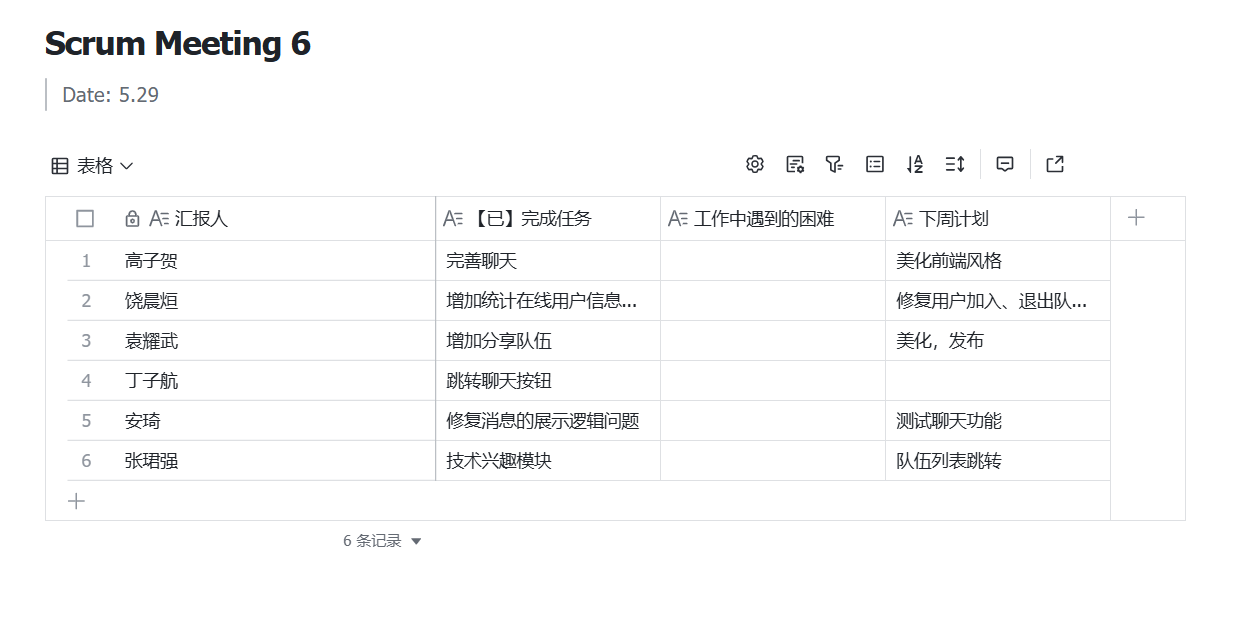The height and width of the screenshot is (618, 1246).
Task: Select the cell 完善聊天
Action: coord(548,261)
